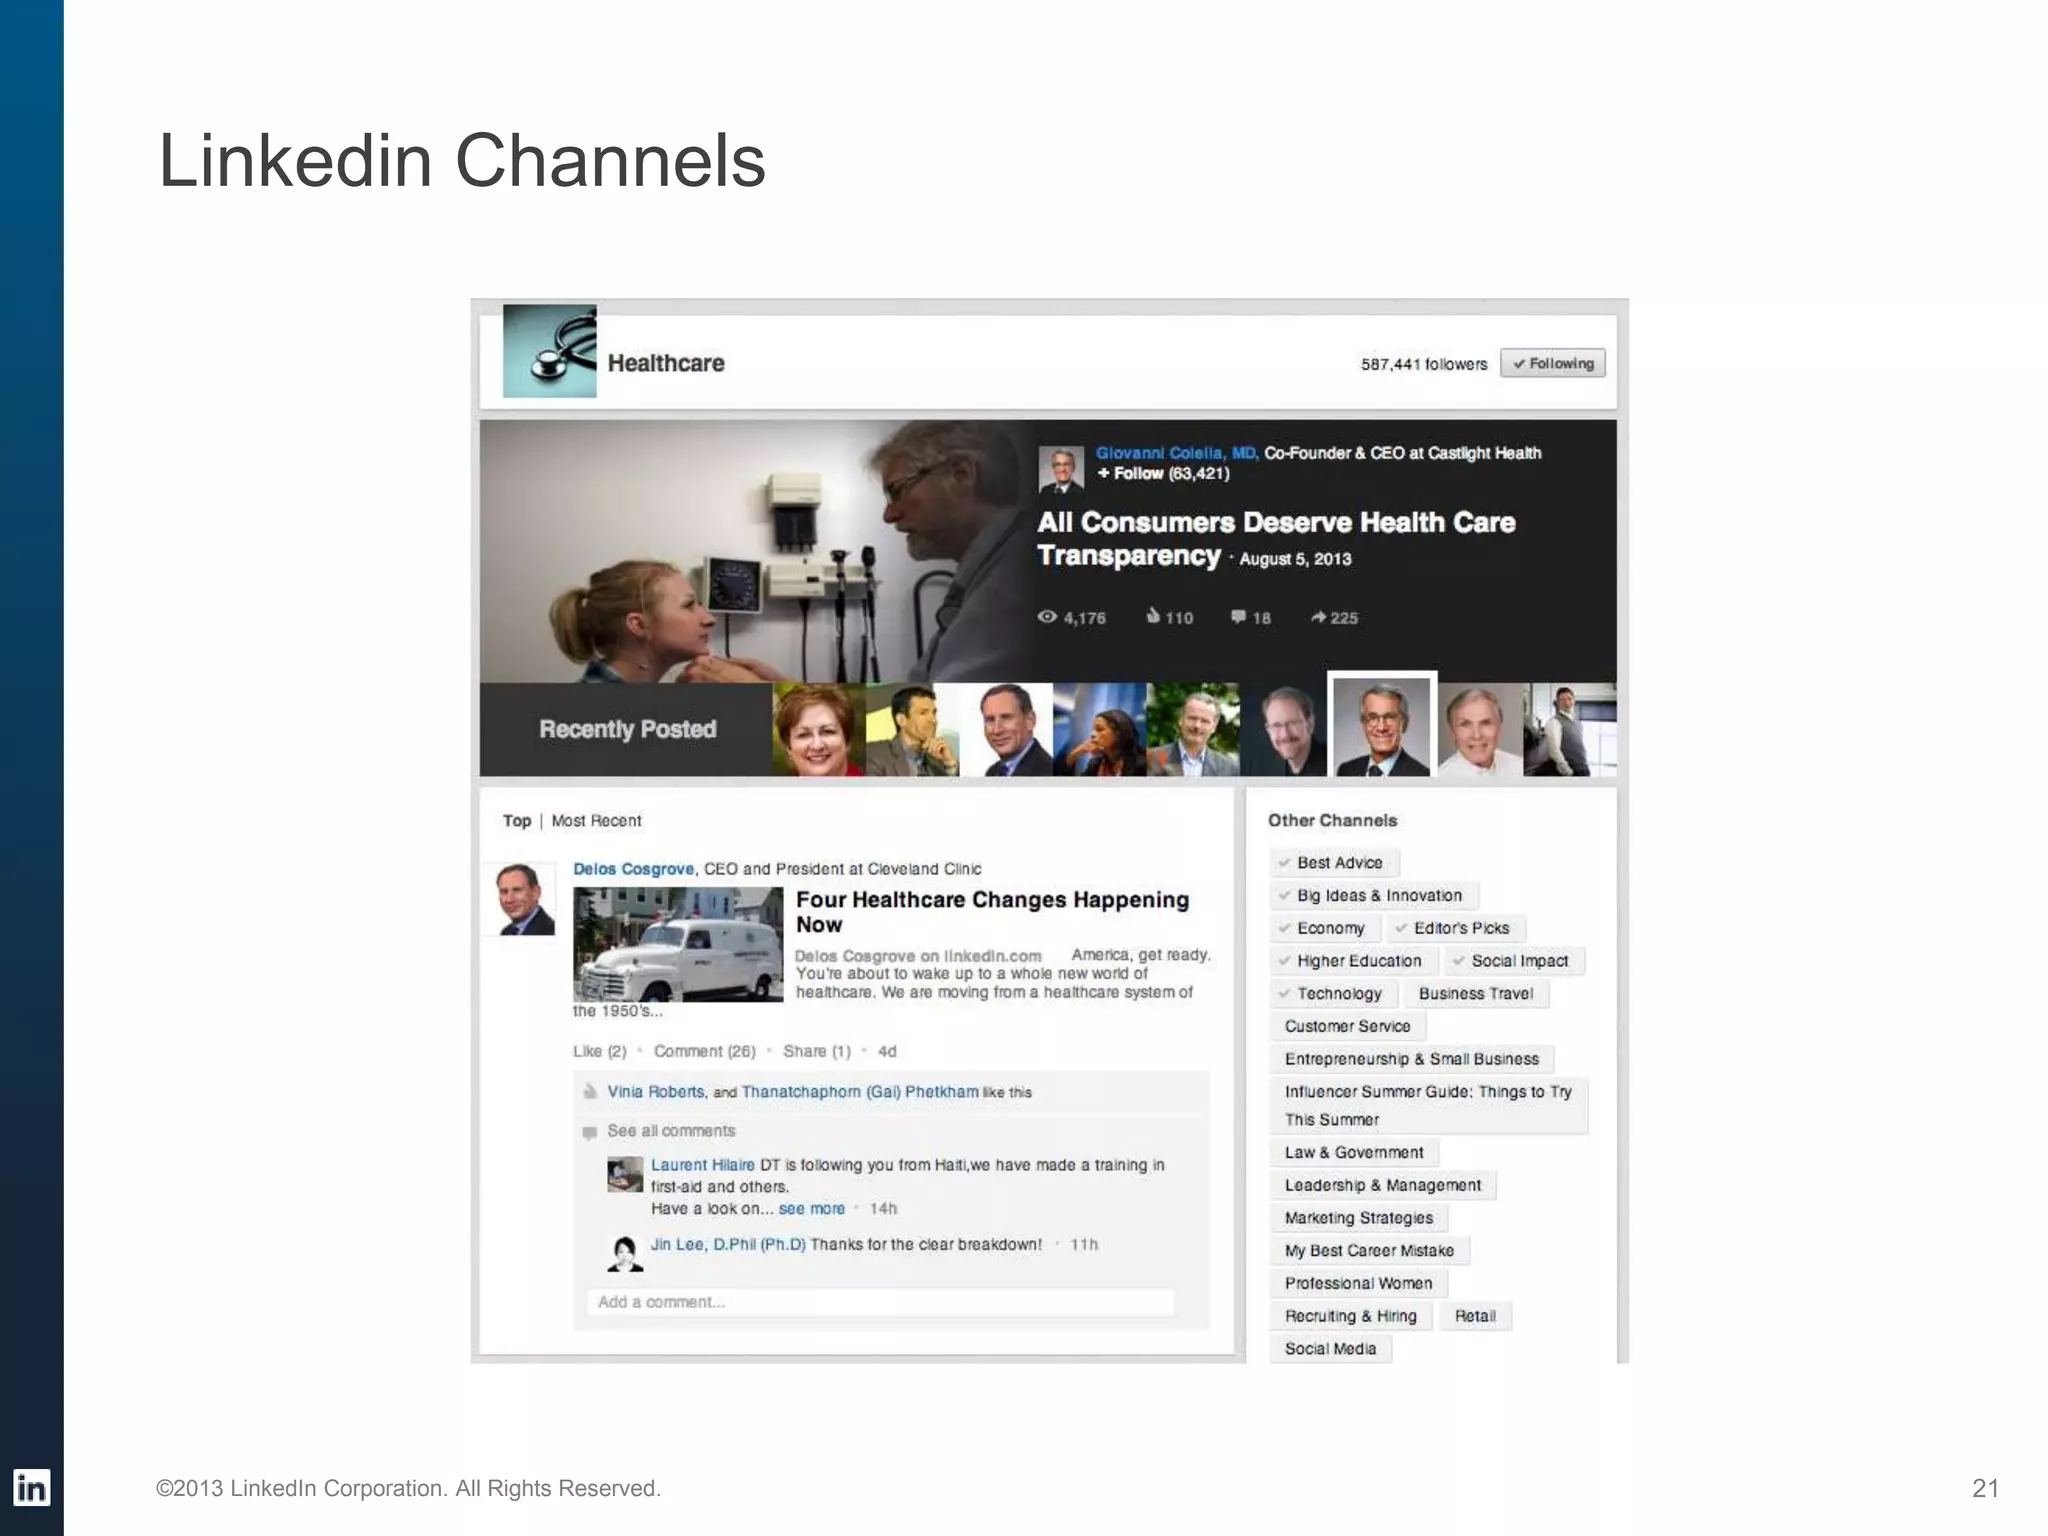
Task: Open the Business Travel channel
Action: (x=1476, y=994)
